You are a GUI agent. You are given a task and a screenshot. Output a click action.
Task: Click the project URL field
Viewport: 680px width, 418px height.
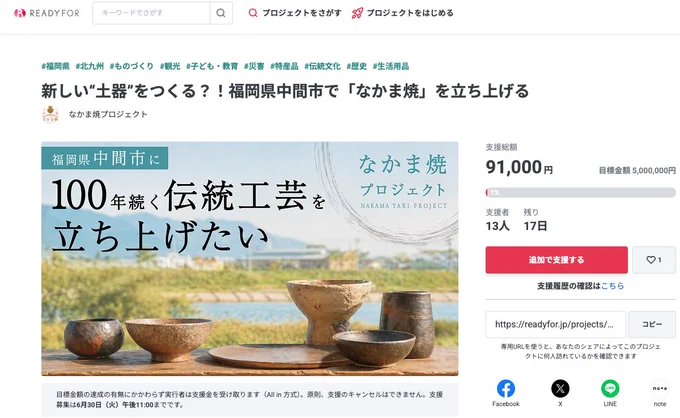point(556,324)
